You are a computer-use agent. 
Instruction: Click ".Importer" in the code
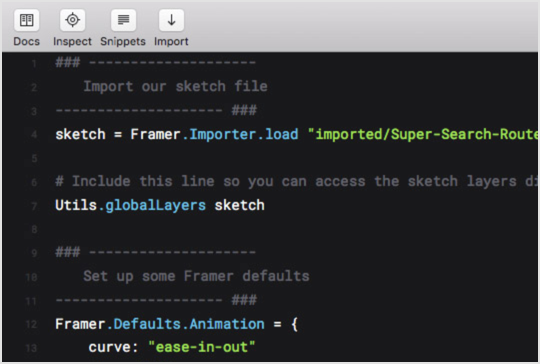pos(219,134)
